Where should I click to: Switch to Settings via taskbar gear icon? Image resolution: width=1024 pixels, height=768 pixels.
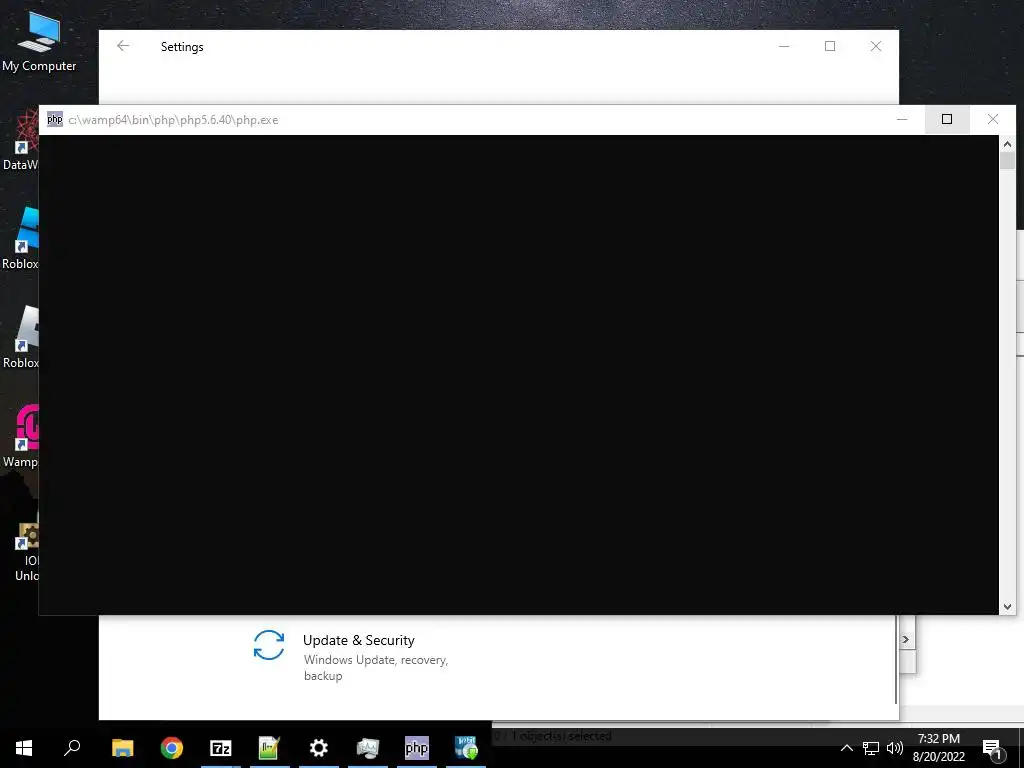[319, 748]
